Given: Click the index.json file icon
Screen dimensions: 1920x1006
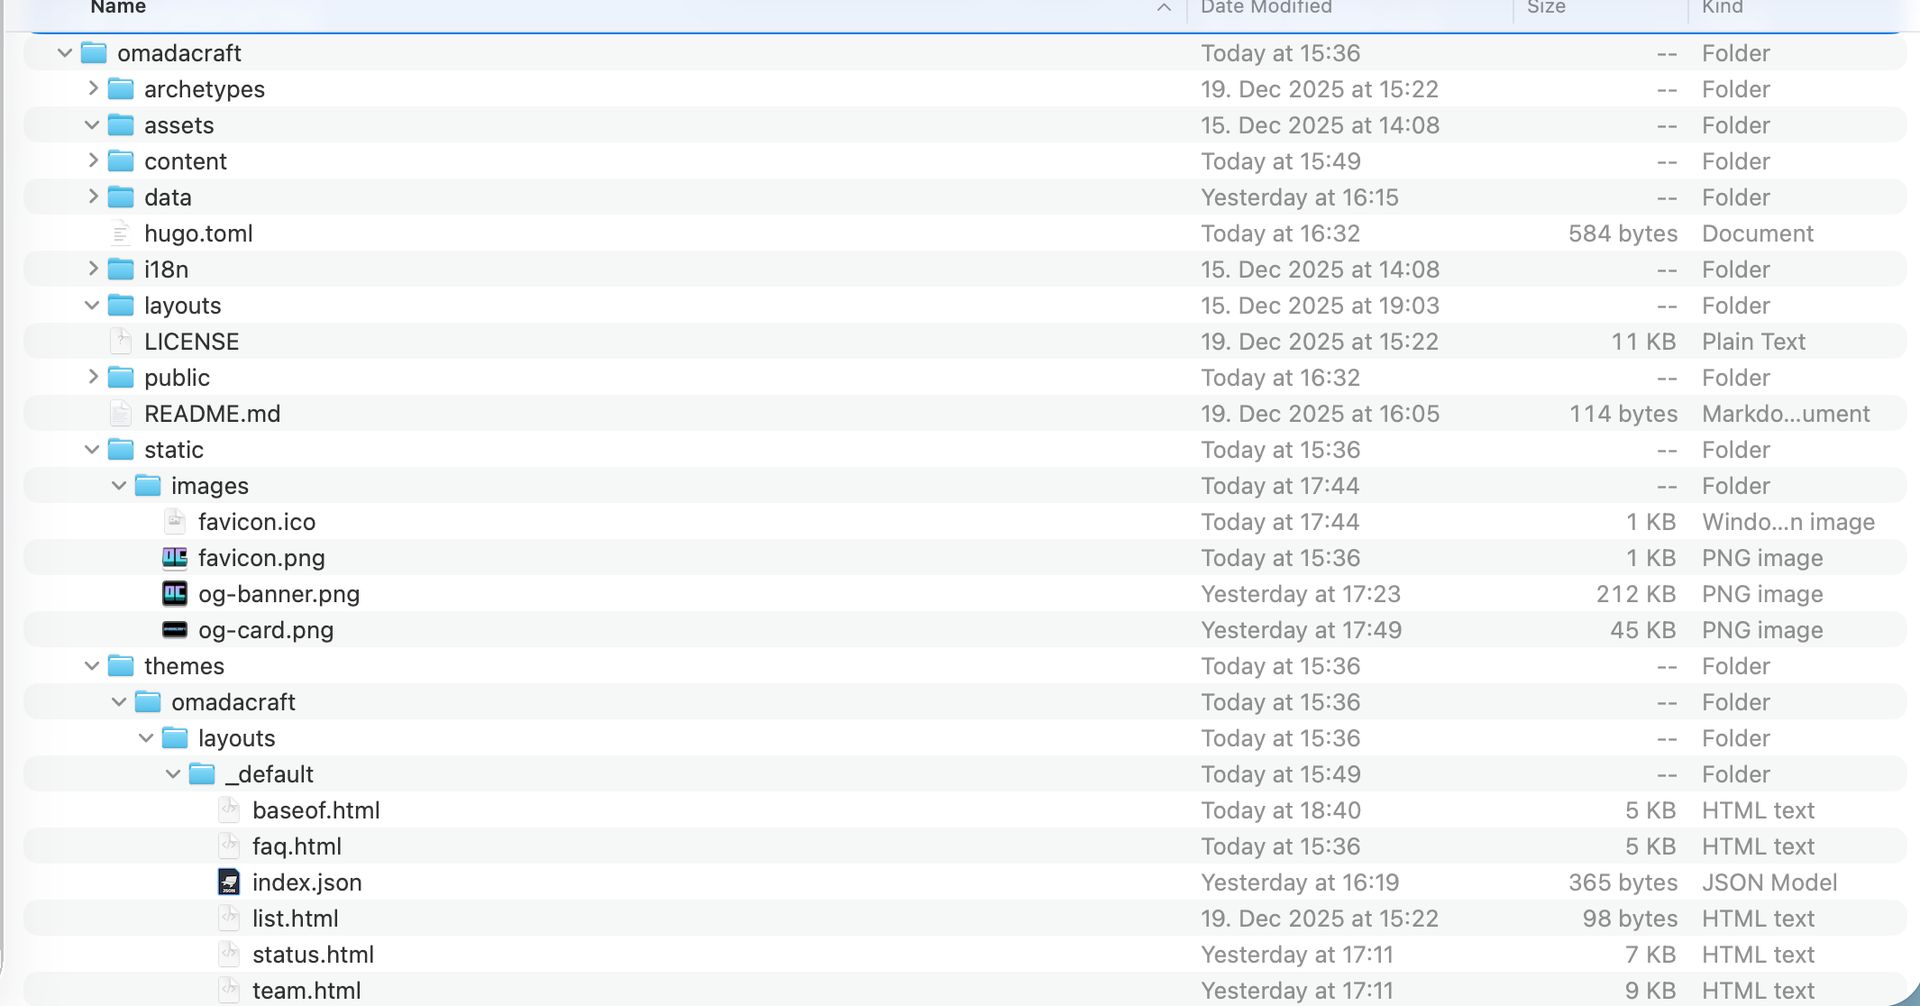Looking at the screenshot, I should (x=229, y=882).
